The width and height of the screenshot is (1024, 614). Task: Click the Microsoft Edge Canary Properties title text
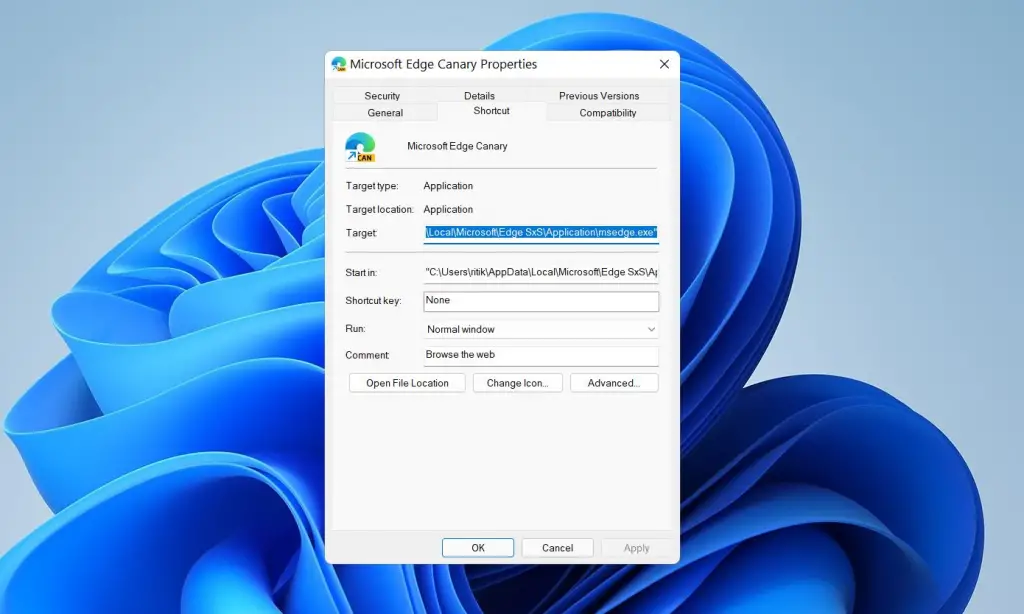point(443,64)
